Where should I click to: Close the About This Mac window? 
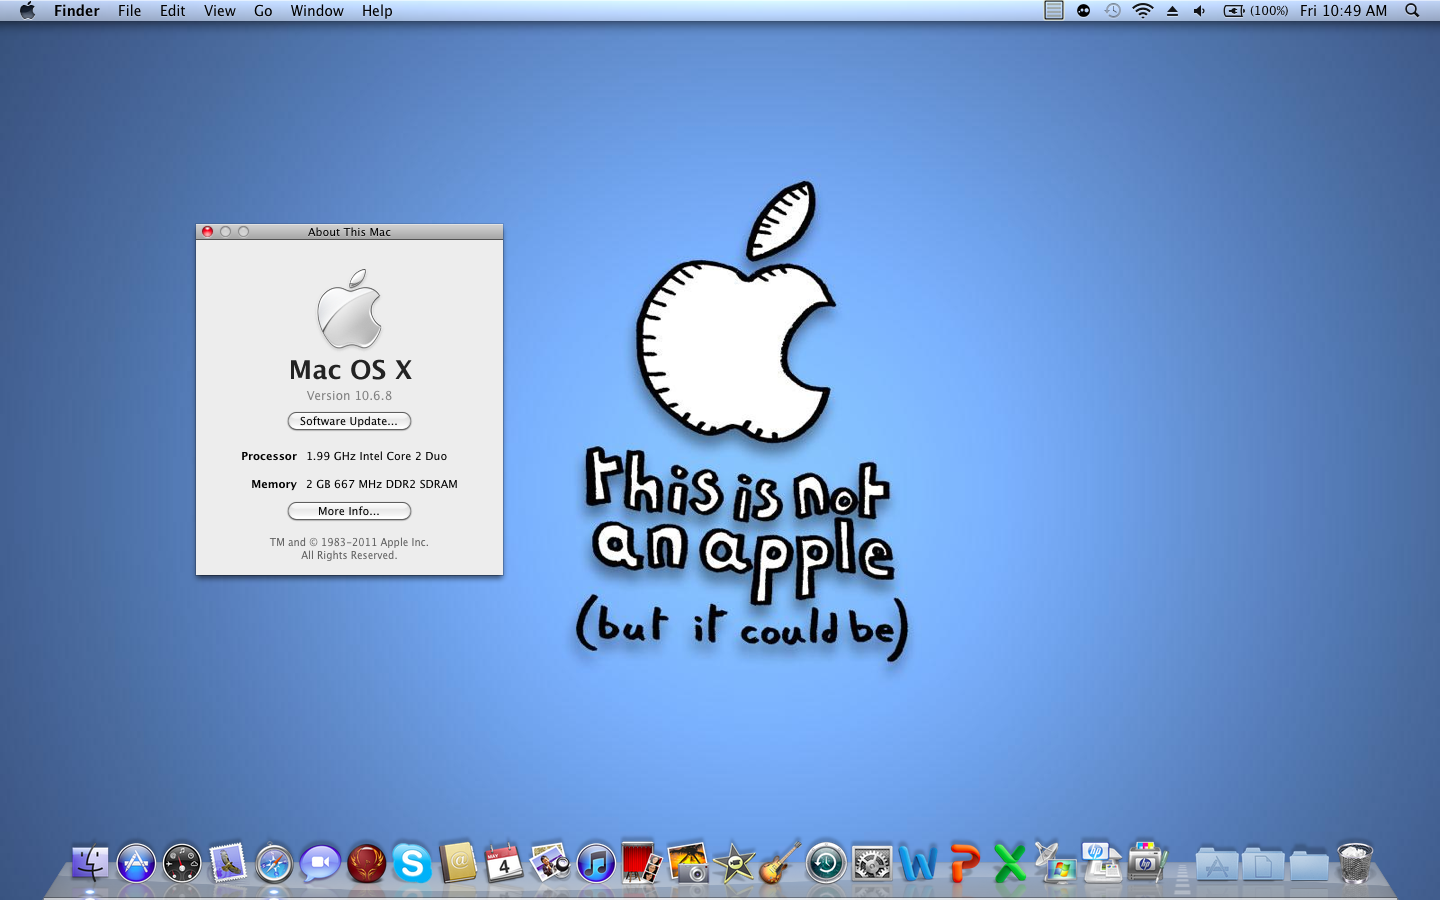208,231
